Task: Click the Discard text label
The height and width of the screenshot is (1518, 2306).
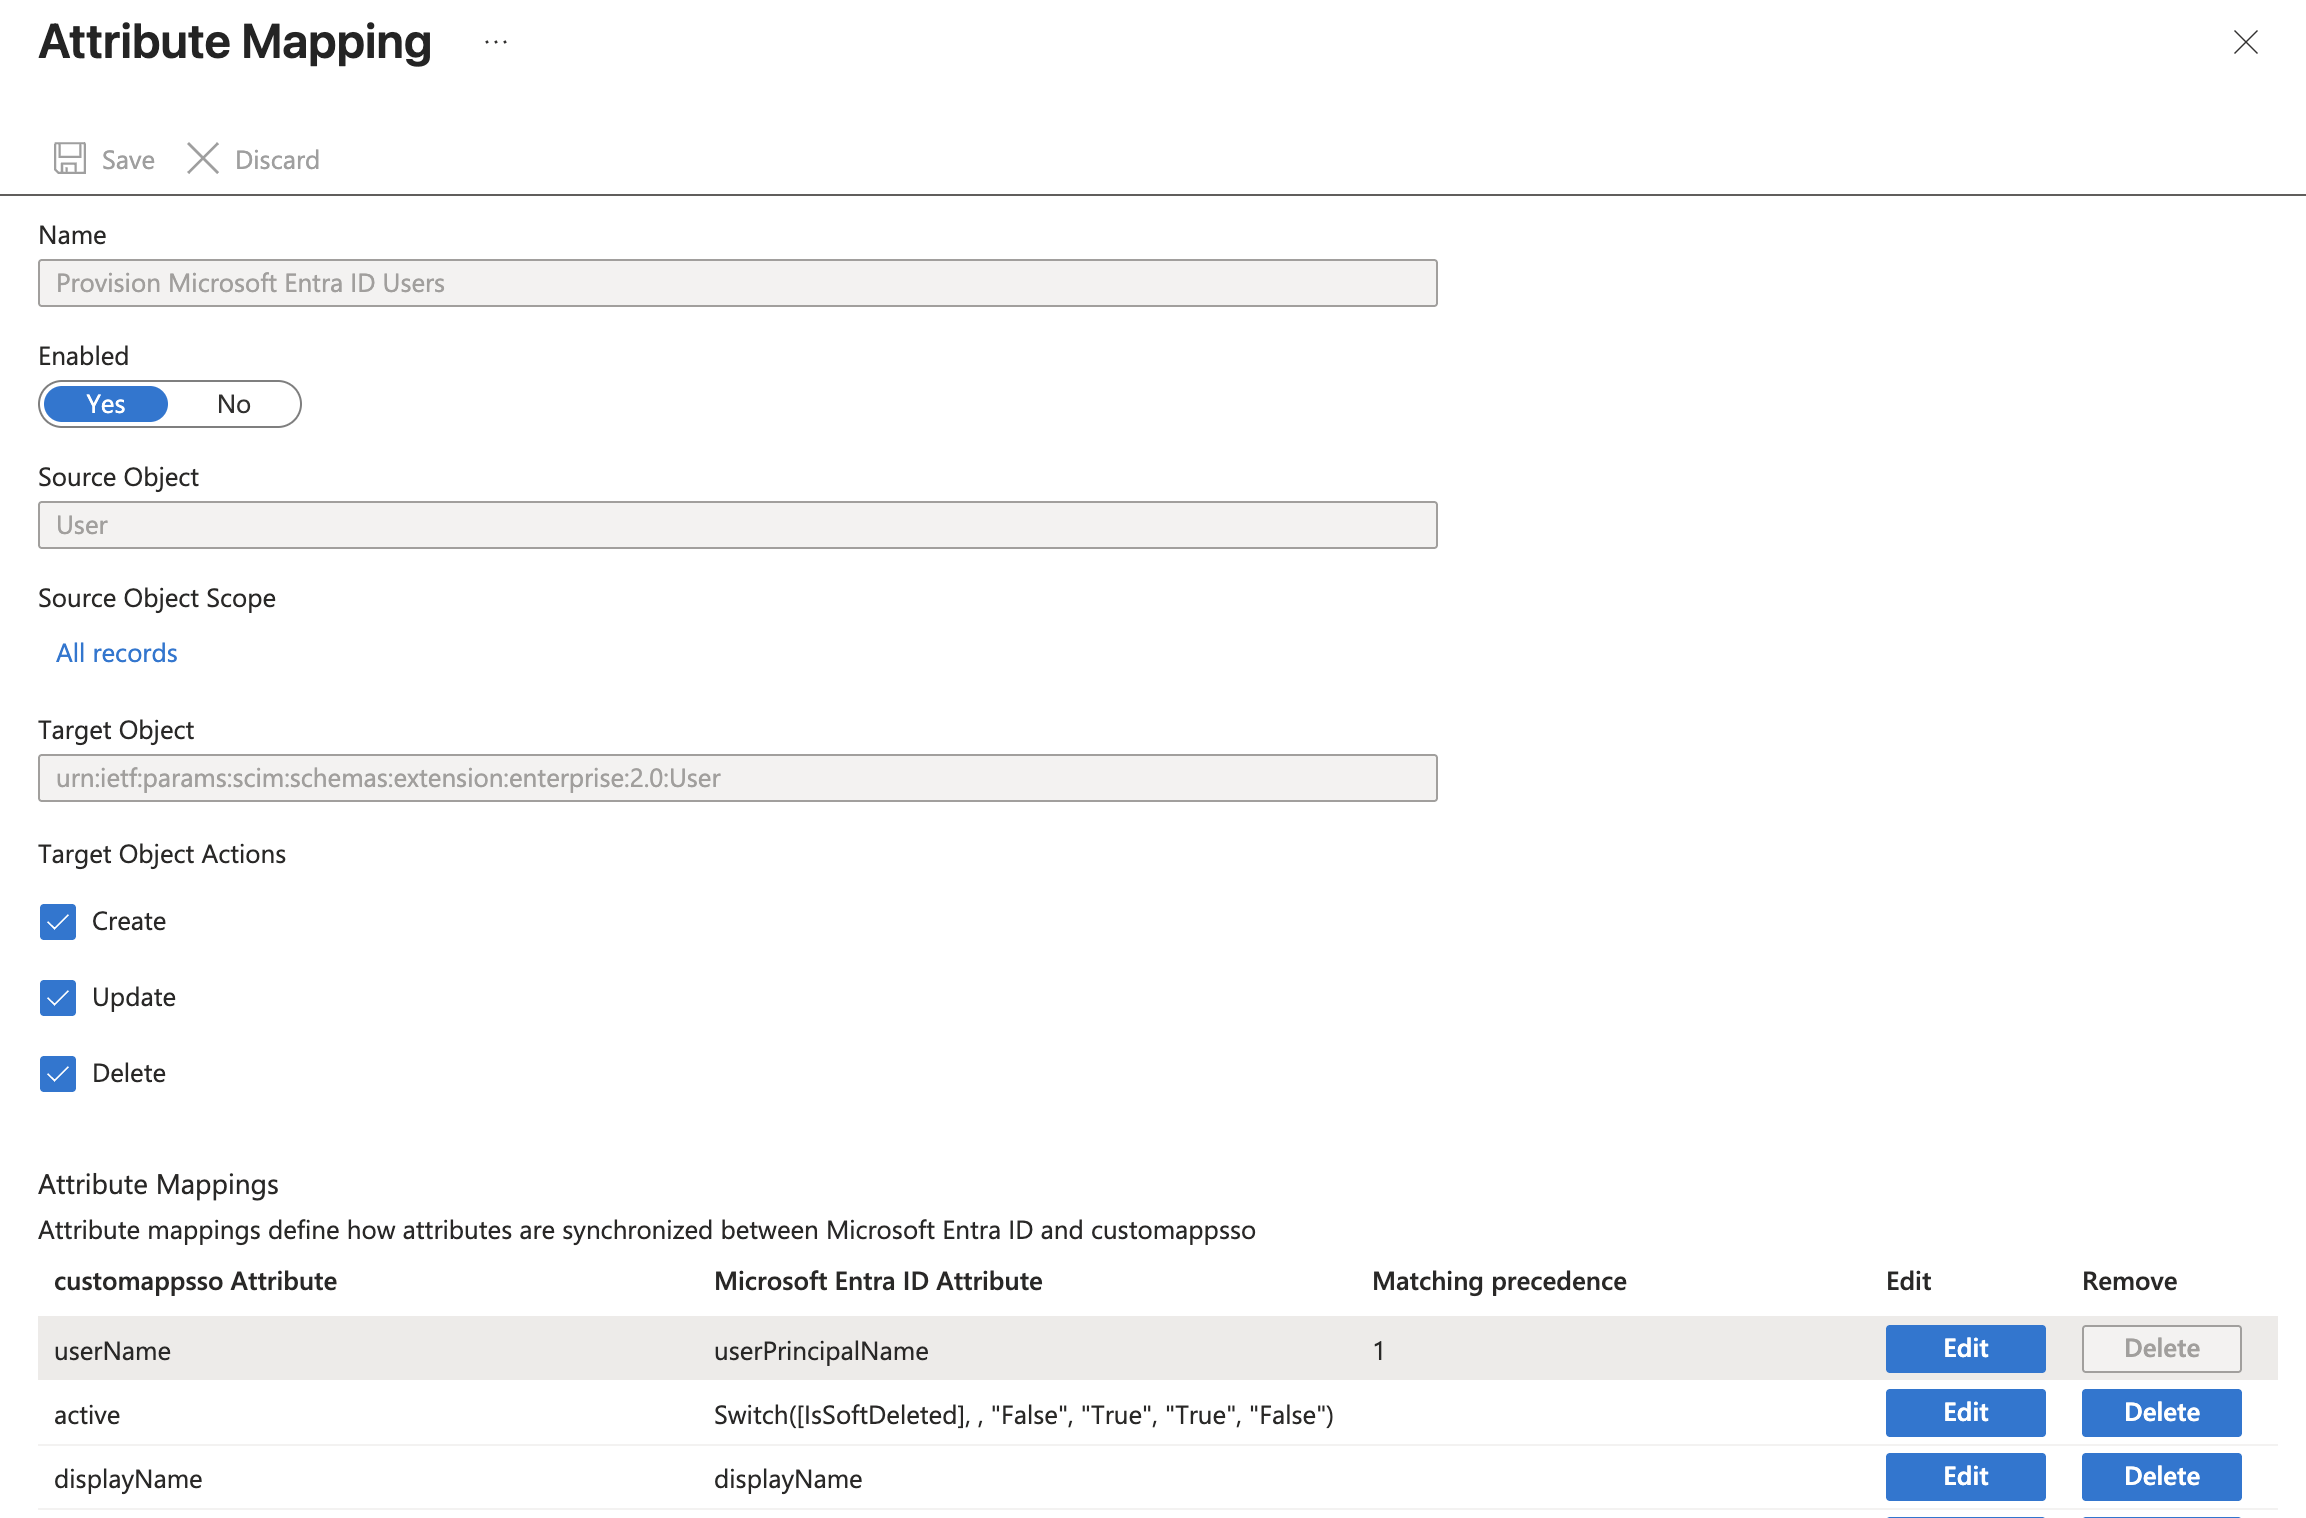Action: [277, 160]
